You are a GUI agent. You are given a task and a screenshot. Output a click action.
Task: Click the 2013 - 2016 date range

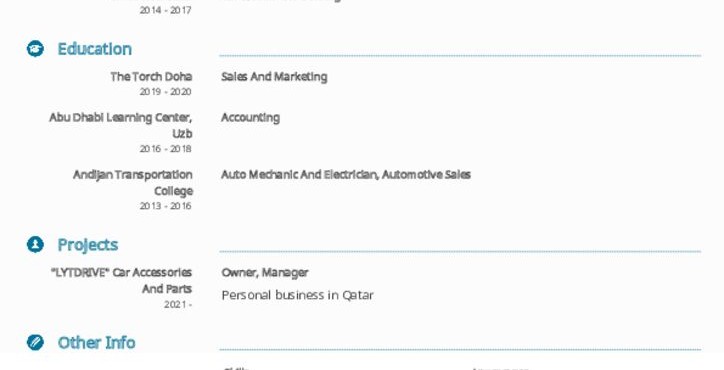(x=166, y=206)
